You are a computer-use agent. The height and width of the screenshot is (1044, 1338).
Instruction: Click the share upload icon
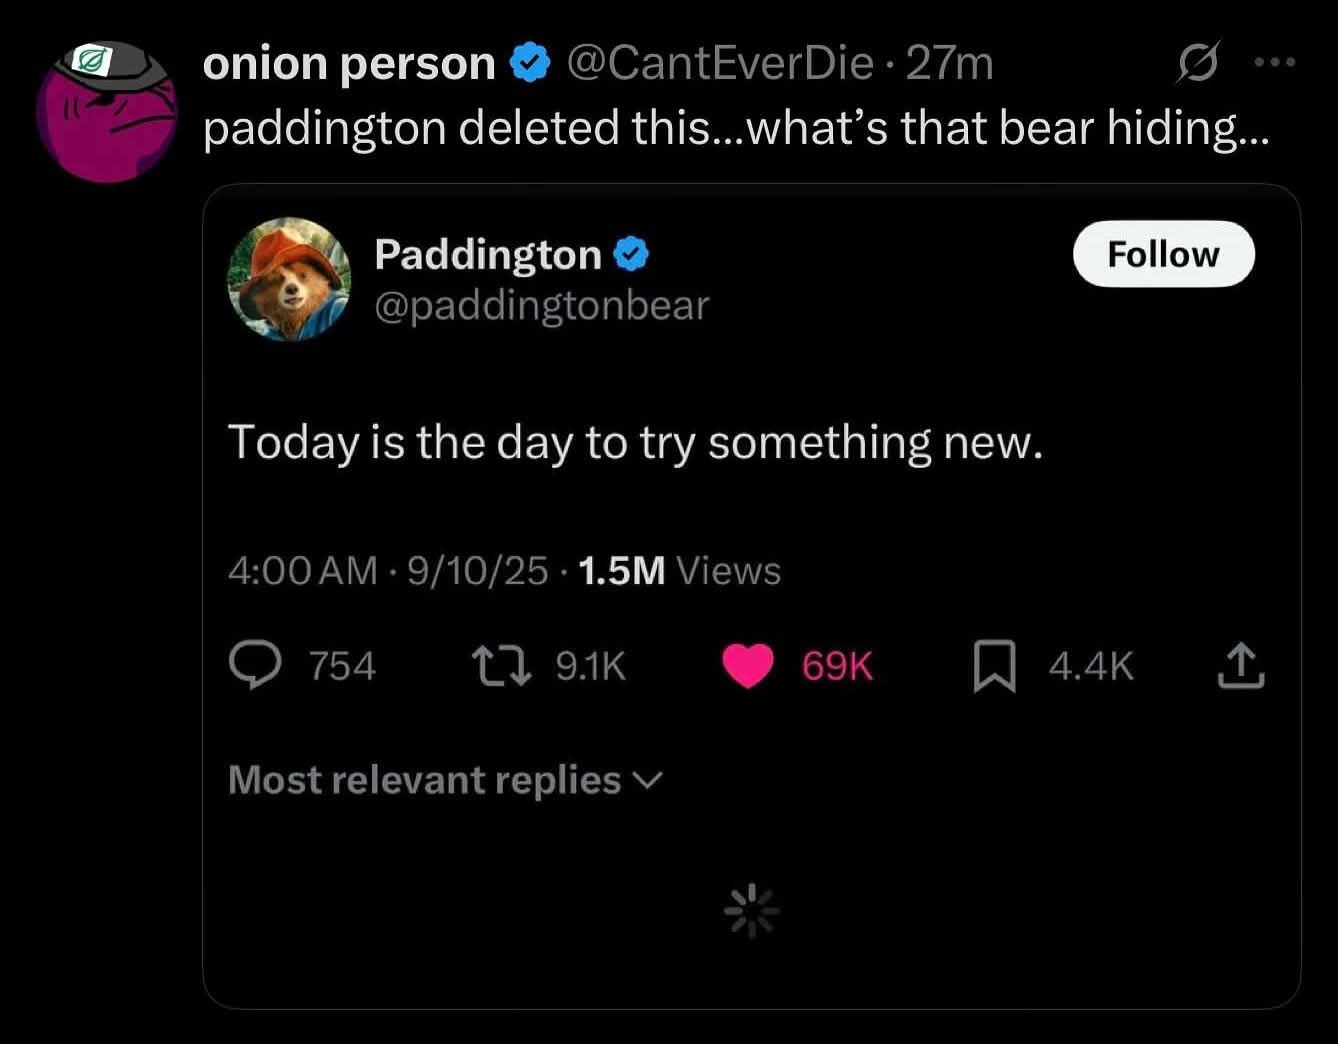[x=1240, y=666]
